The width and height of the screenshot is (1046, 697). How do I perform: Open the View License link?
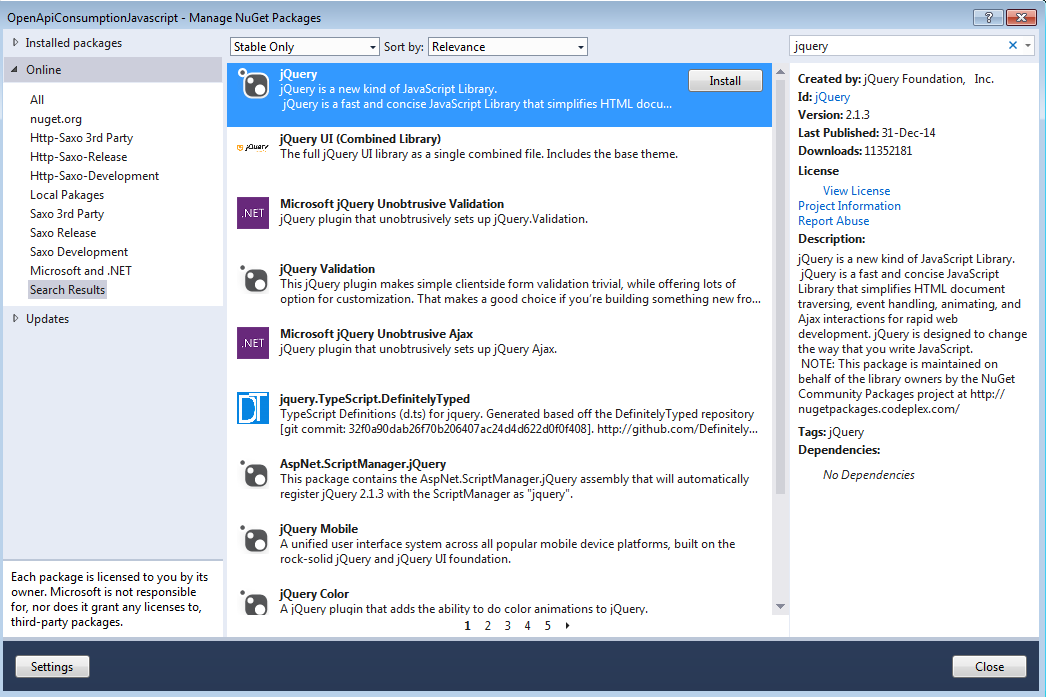point(856,191)
